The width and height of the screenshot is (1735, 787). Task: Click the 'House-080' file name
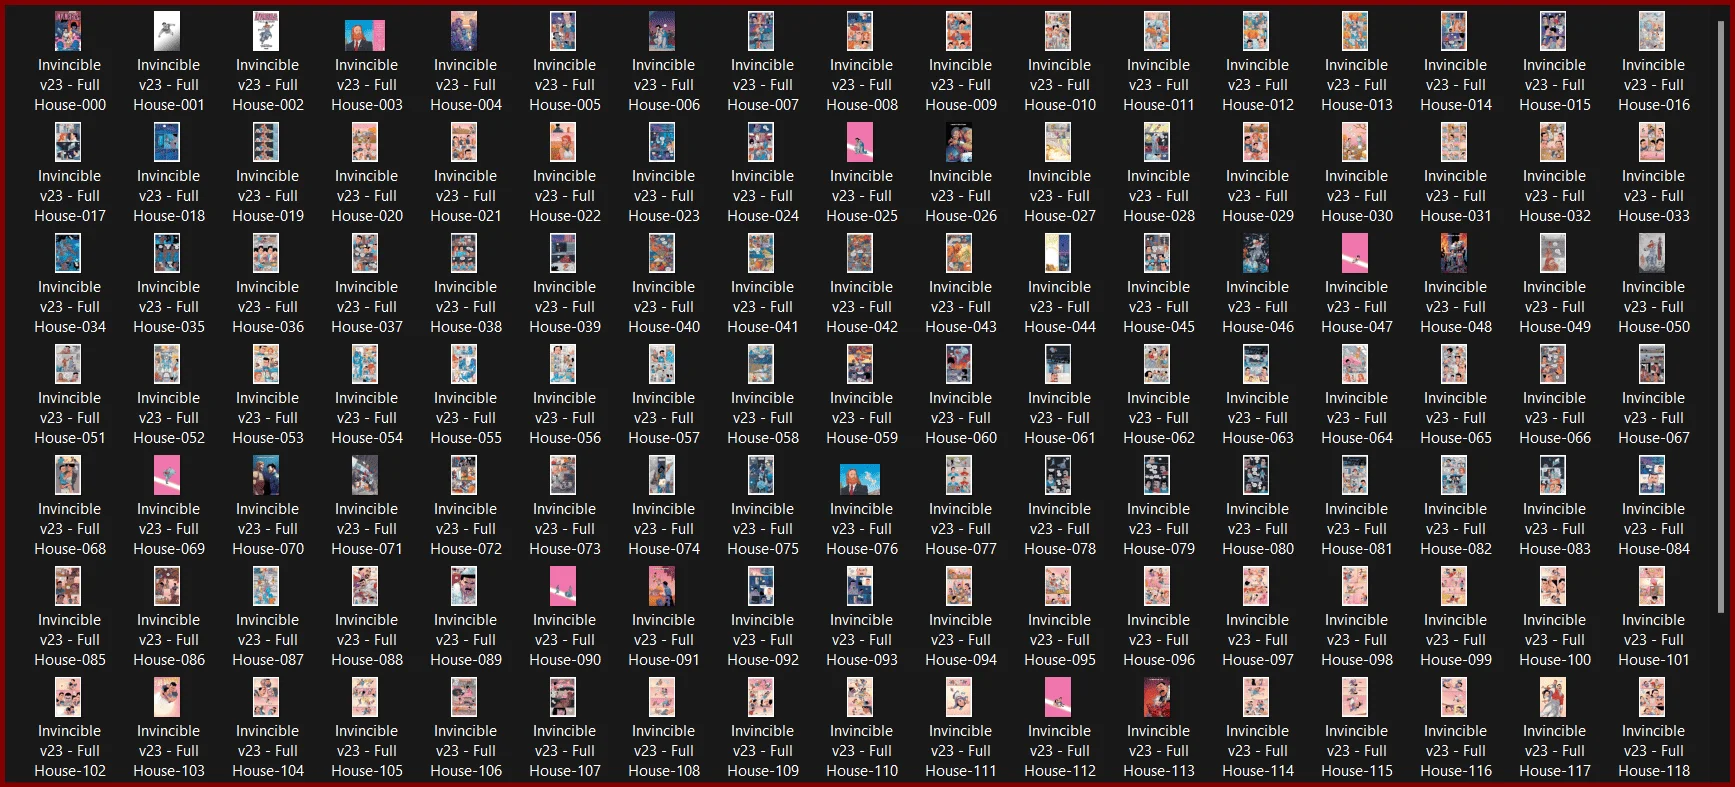(1258, 549)
